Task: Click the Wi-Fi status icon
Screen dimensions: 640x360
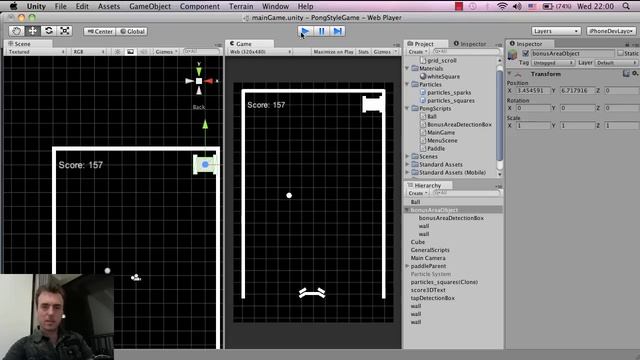Action: tap(502, 6)
